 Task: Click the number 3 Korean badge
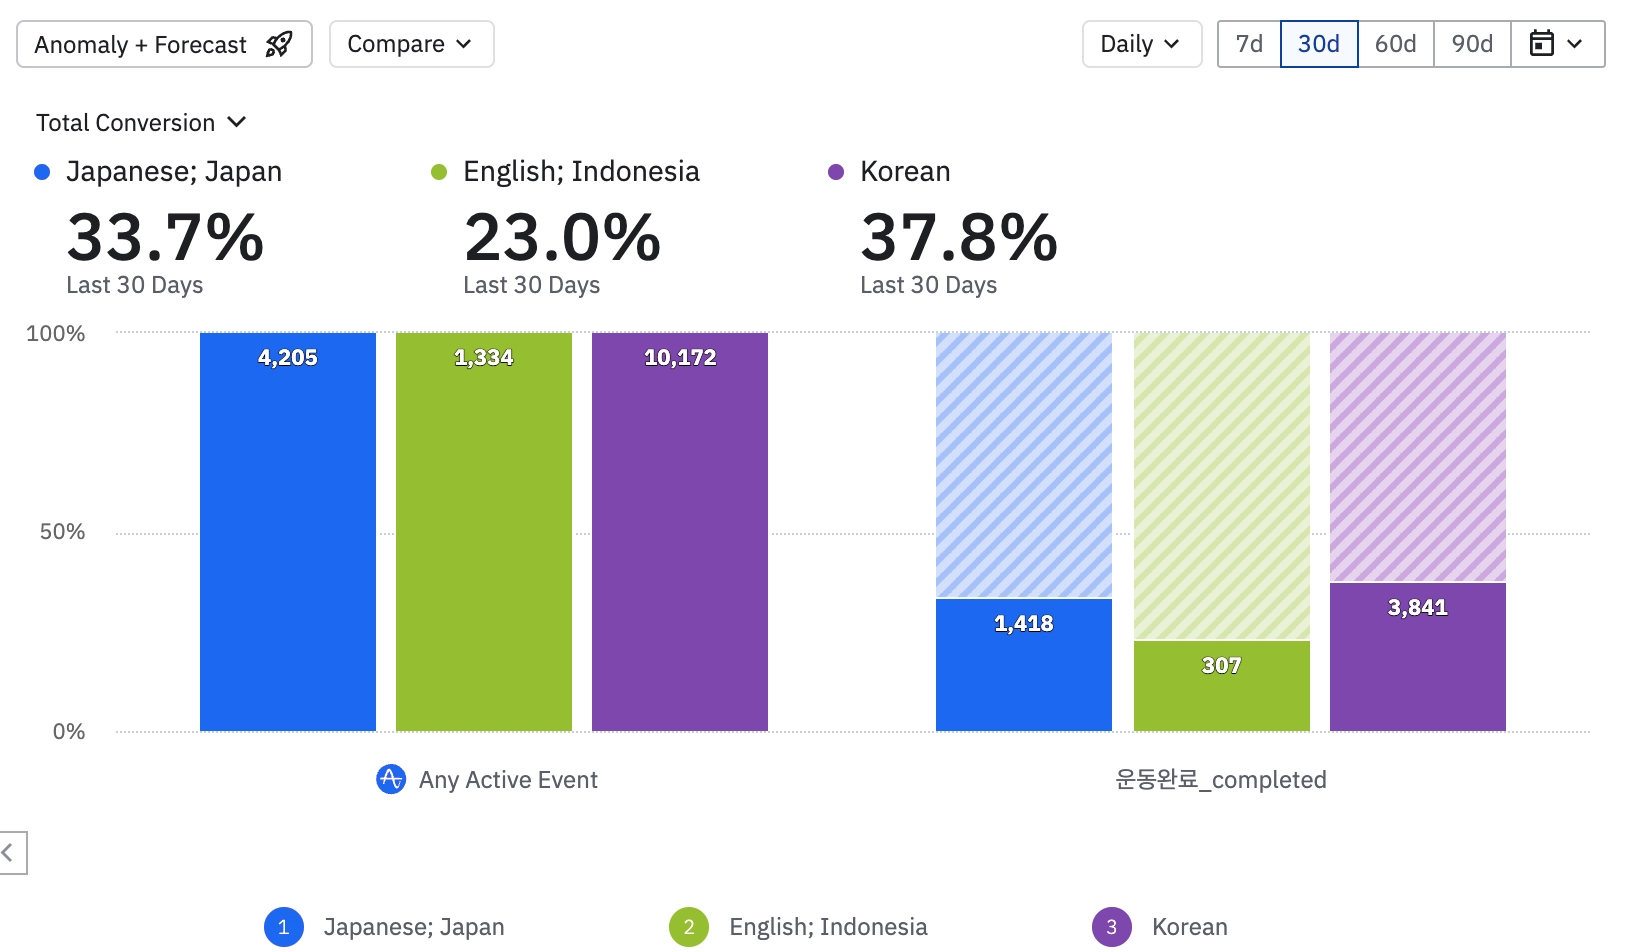1111,927
